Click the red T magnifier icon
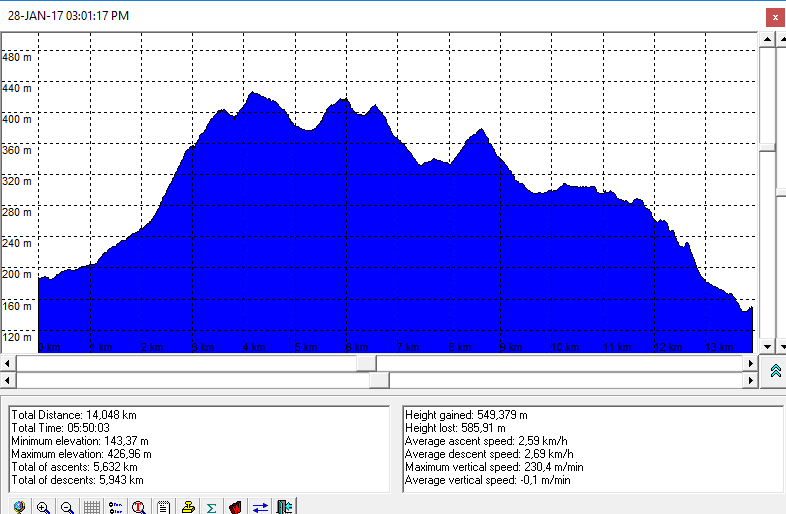 point(139,506)
